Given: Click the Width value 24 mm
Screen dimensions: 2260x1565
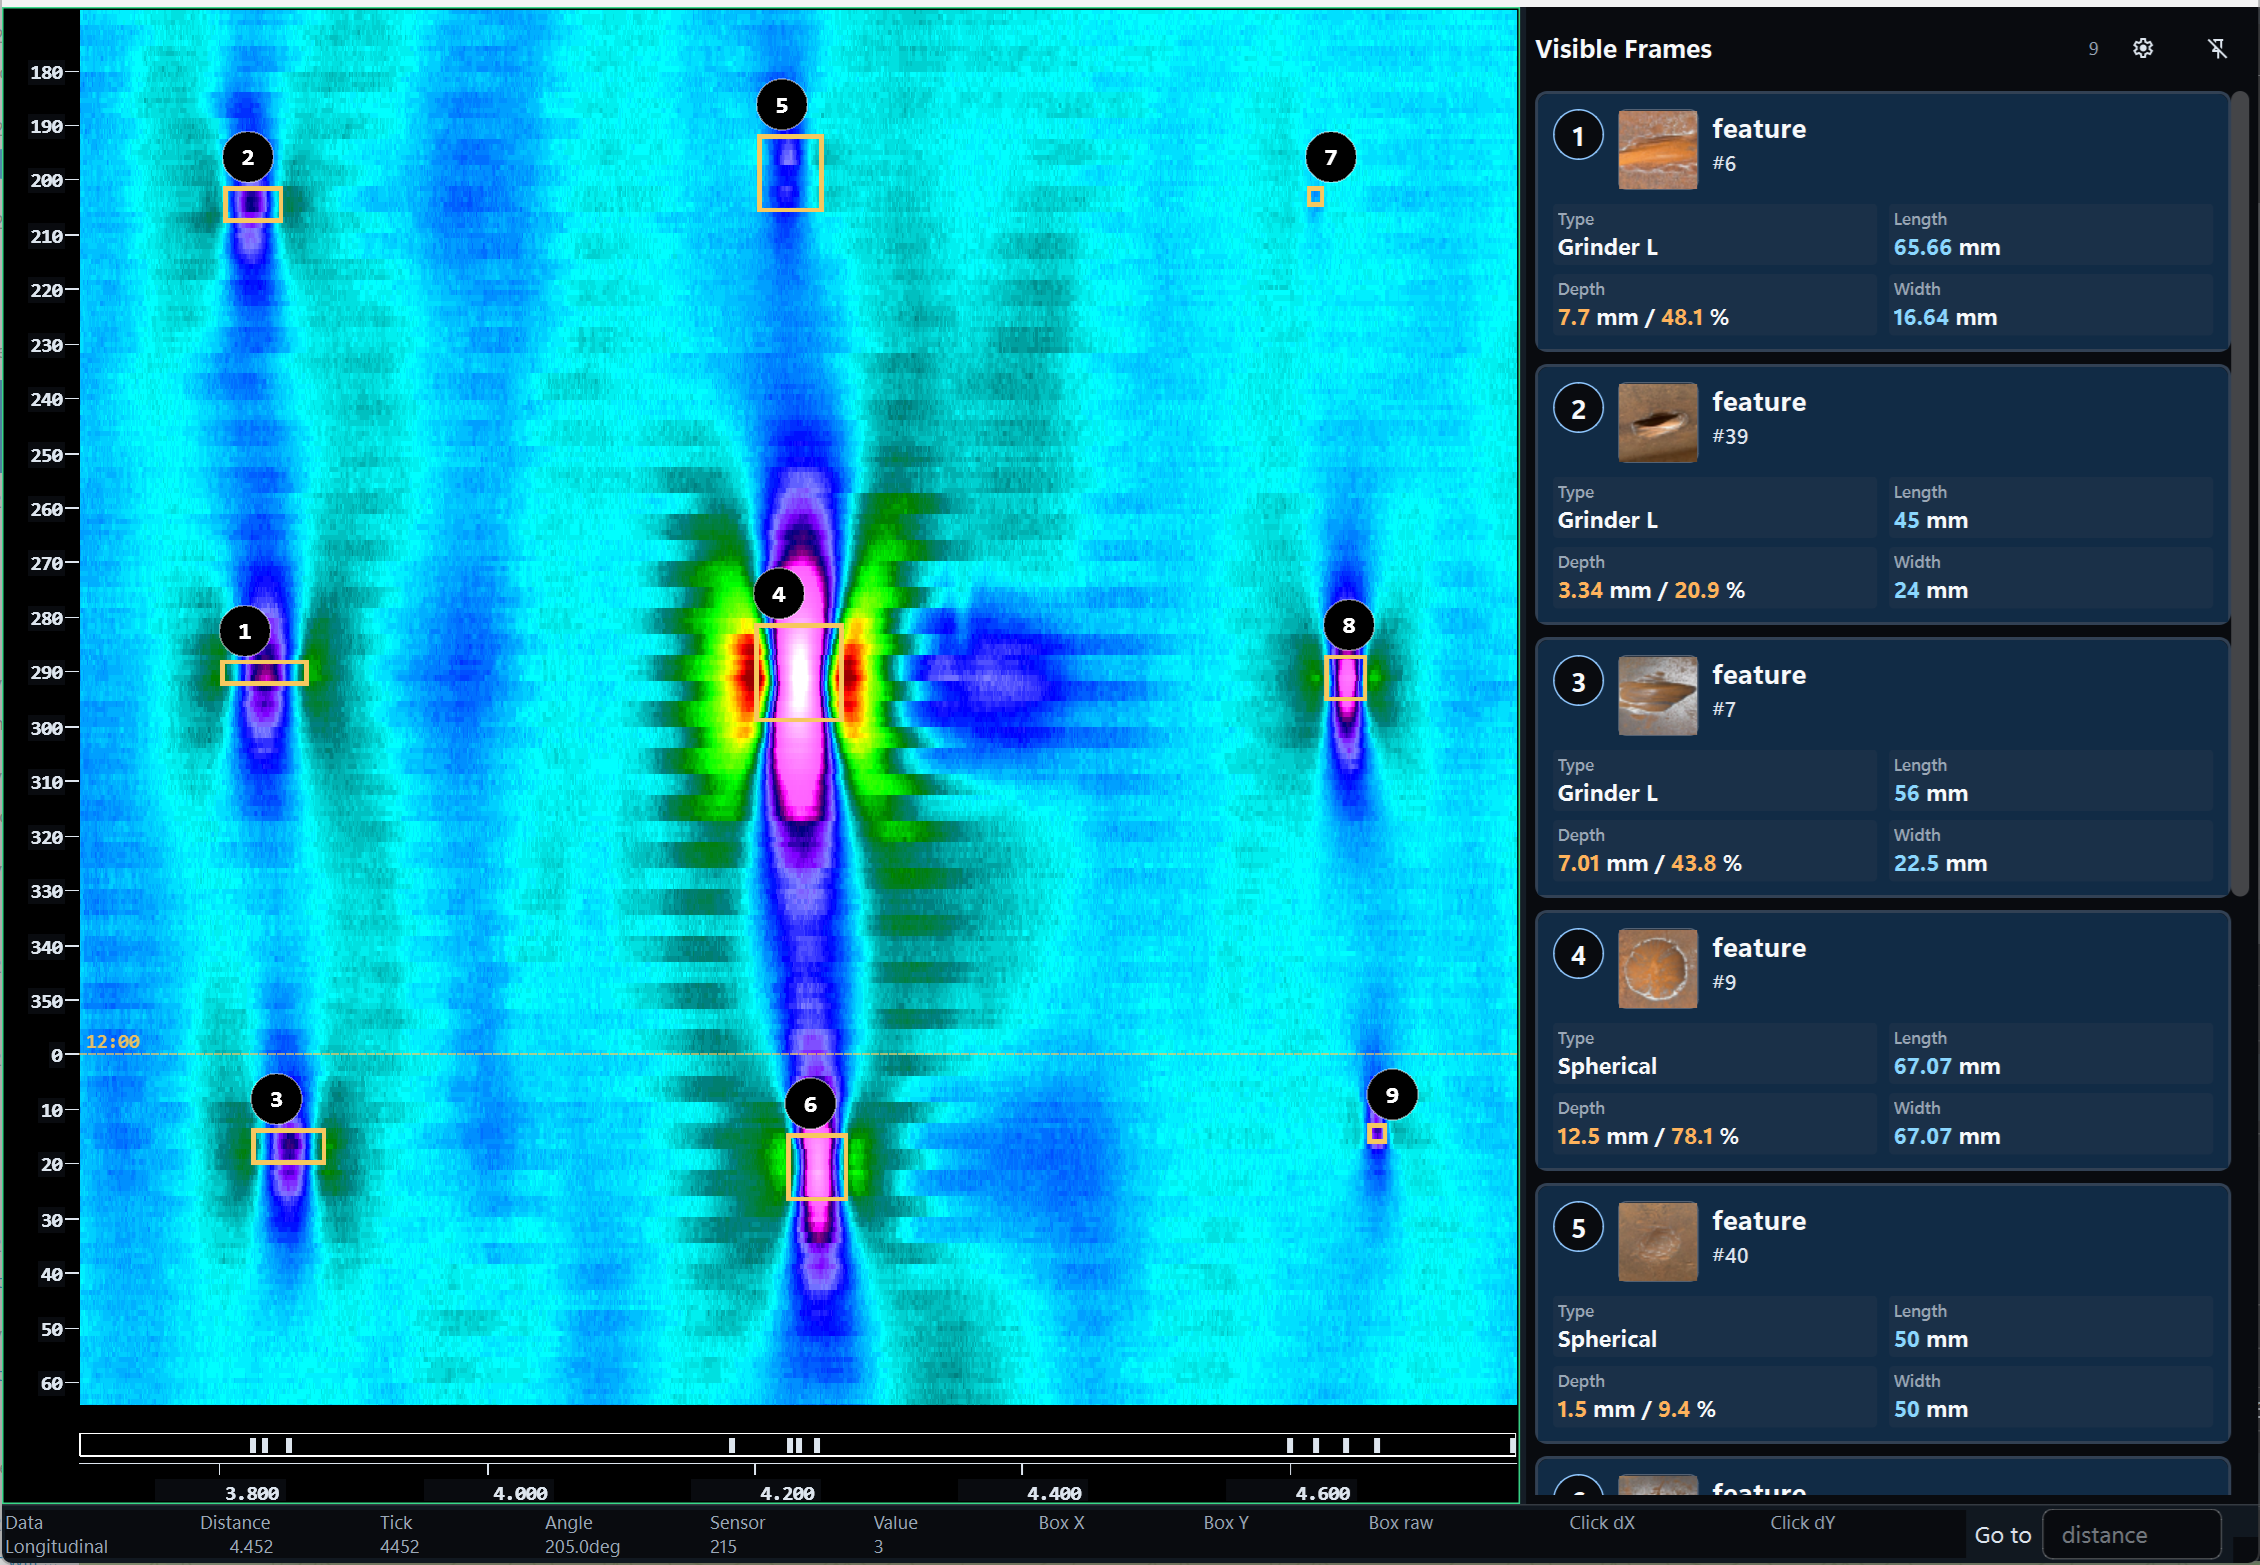Looking at the screenshot, I should (1930, 590).
